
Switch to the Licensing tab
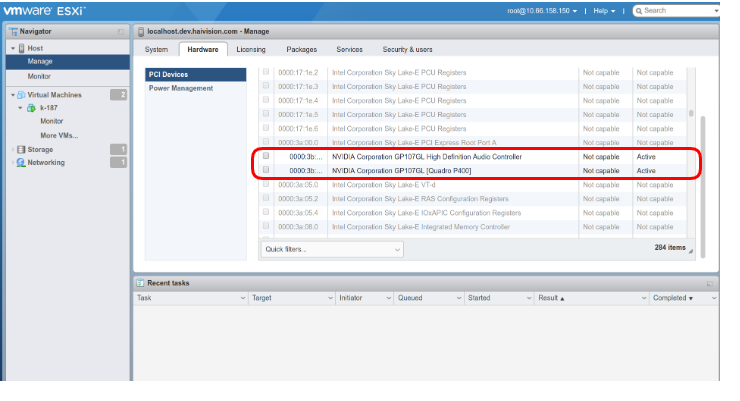pyautogui.click(x=250, y=49)
